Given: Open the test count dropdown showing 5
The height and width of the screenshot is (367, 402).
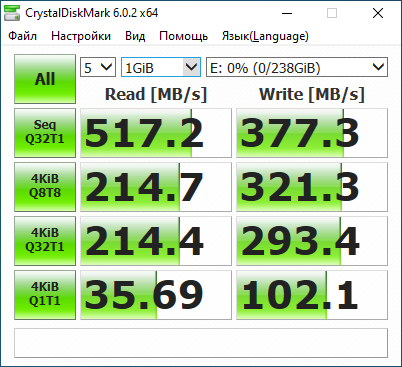Looking at the screenshot, I should tap(98, 67).
